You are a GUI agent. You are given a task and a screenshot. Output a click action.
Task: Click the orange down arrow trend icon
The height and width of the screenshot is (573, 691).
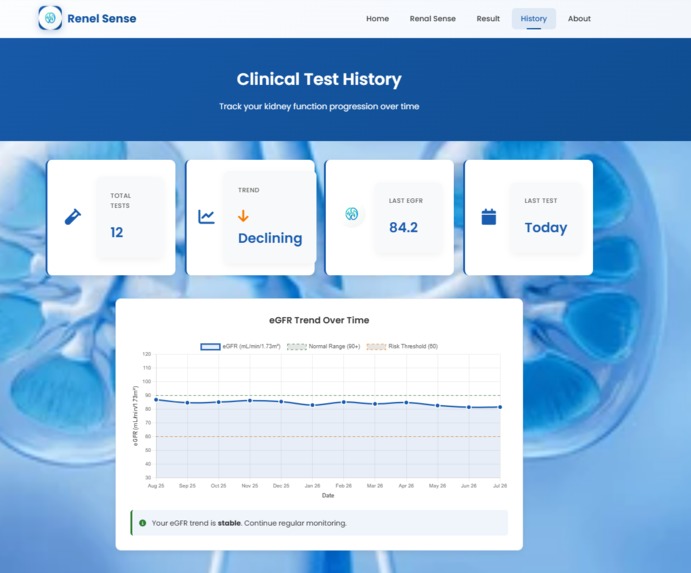243,216
